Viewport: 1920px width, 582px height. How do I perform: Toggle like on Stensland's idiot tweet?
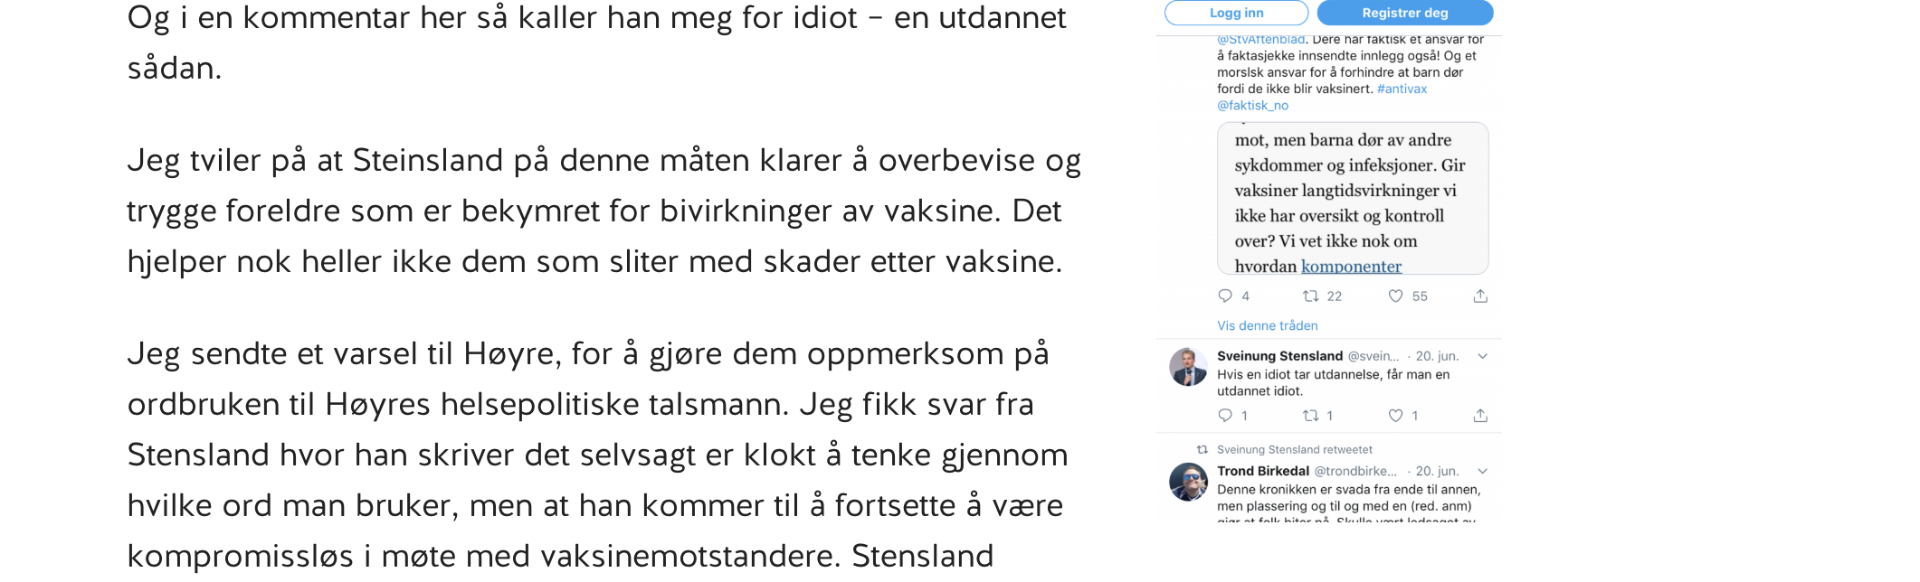tap(1394, 414)
